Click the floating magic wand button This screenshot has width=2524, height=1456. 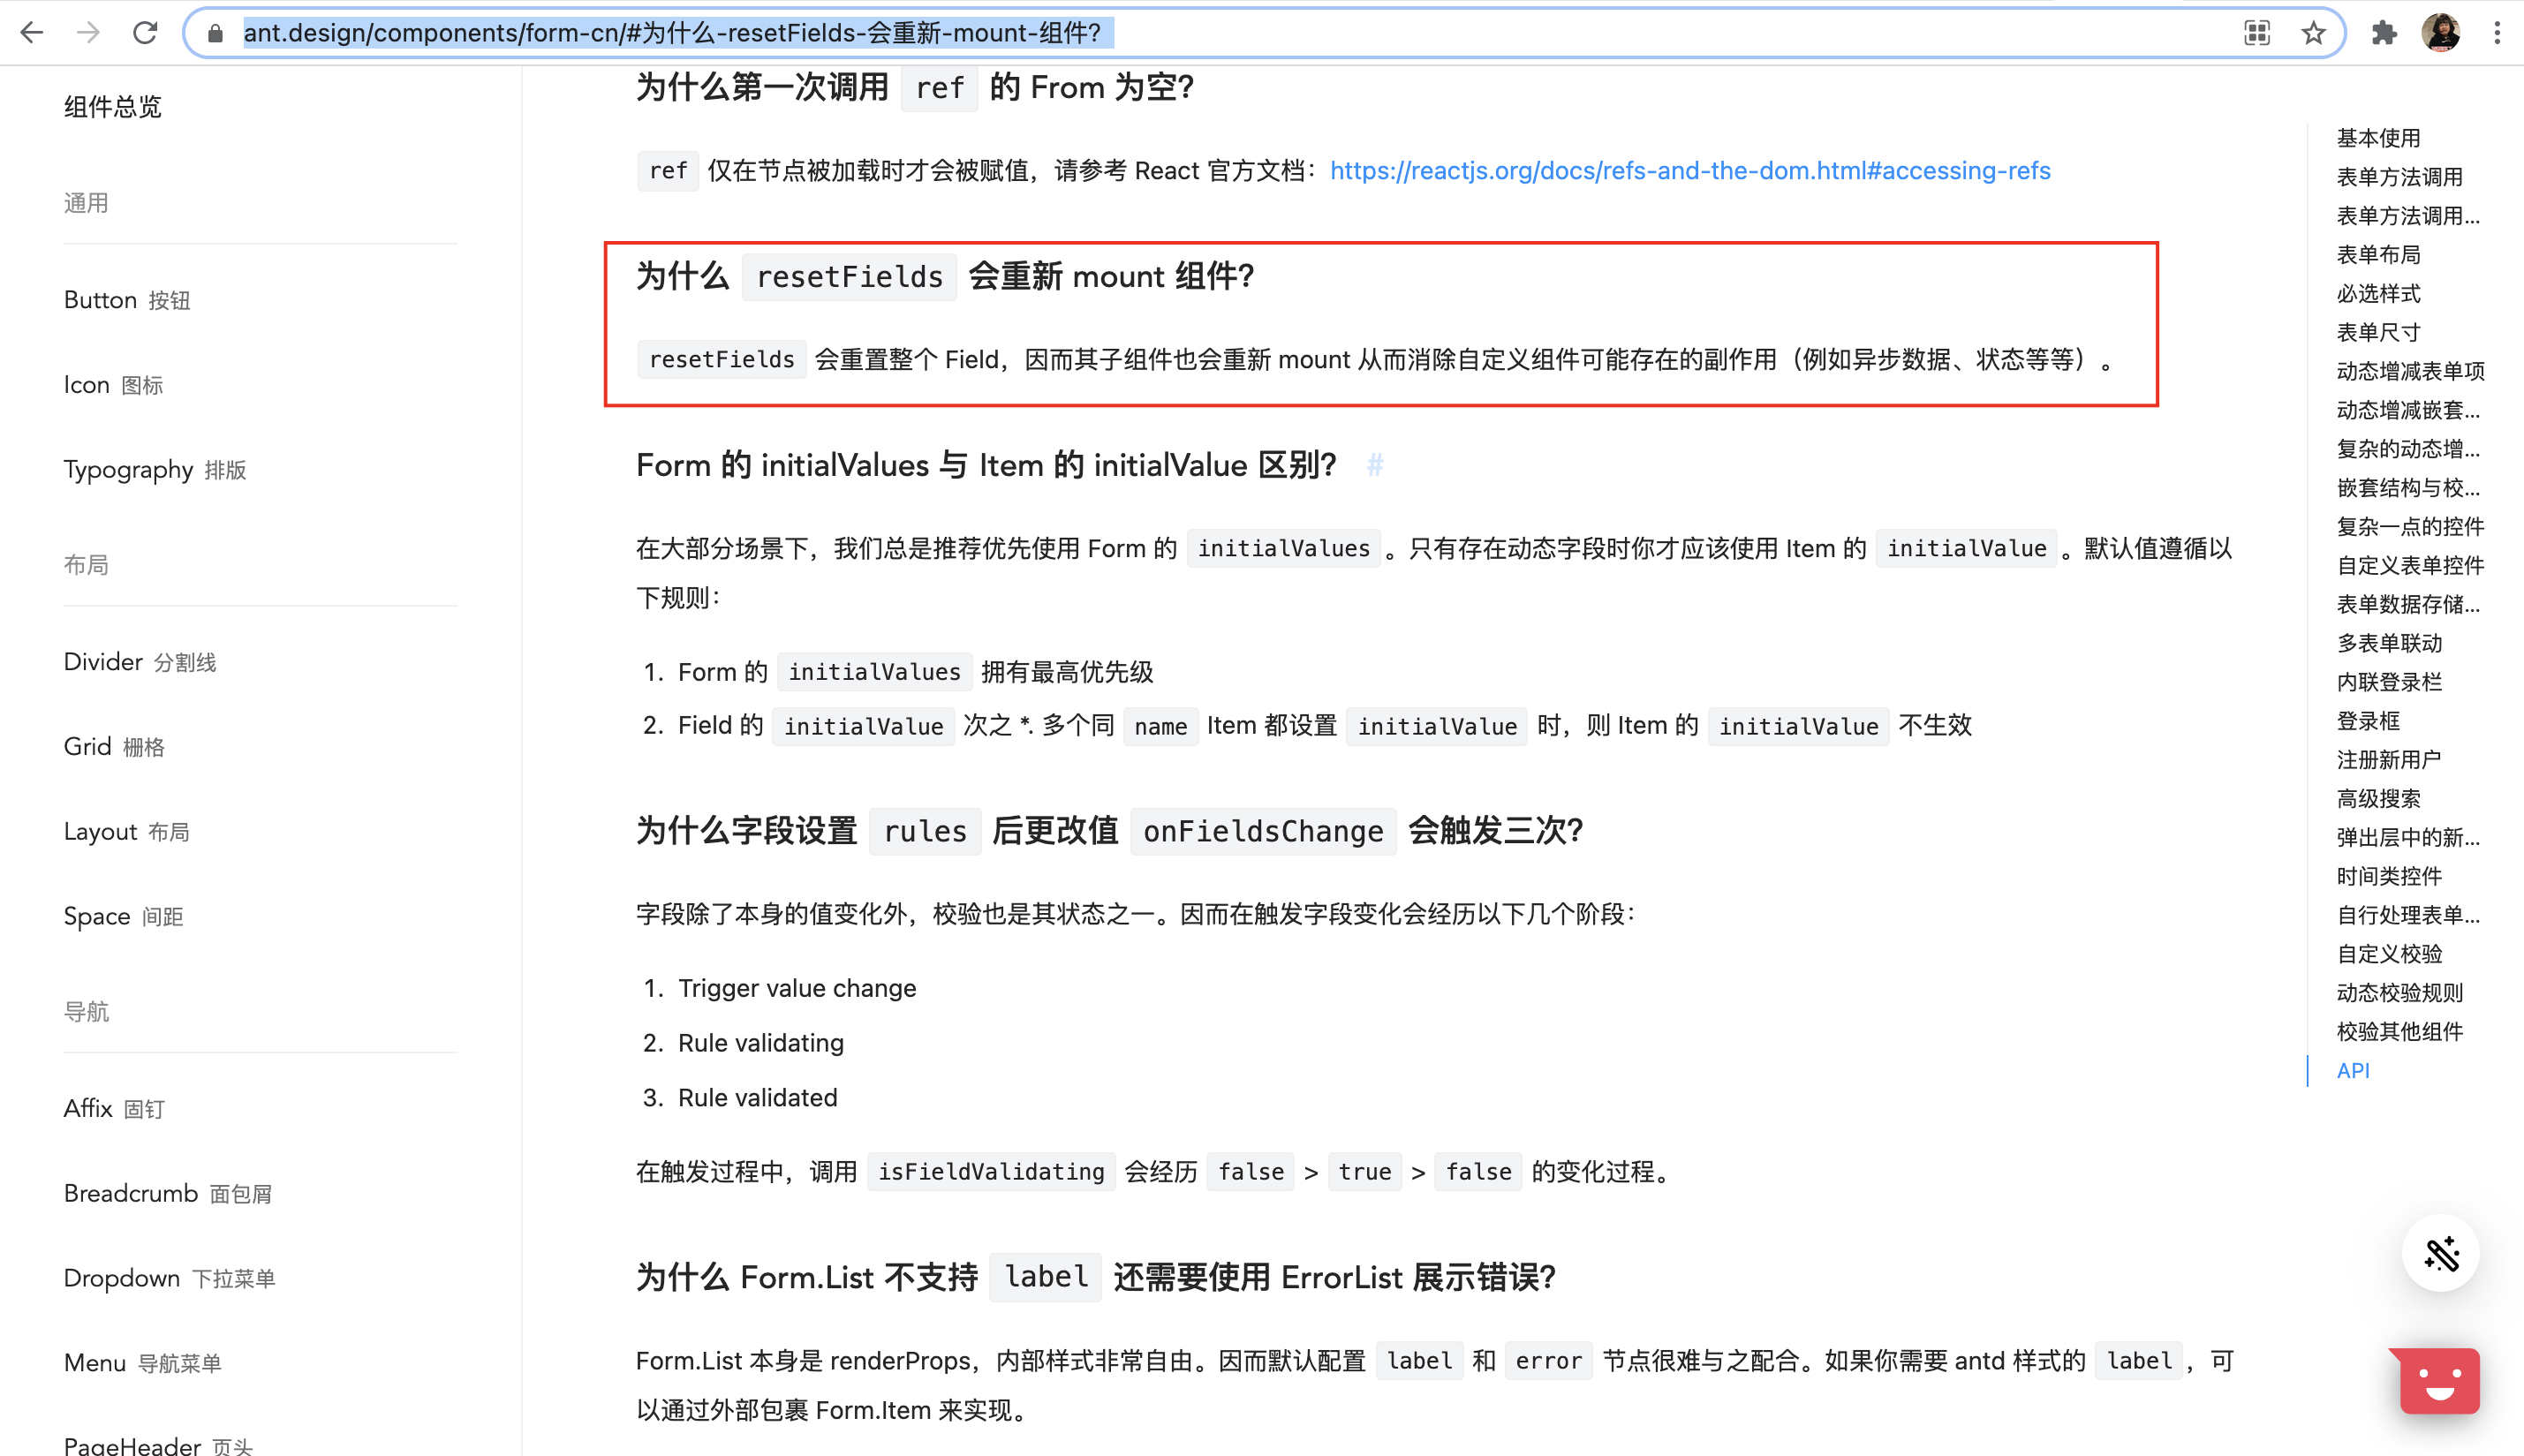point(2441,1253)
